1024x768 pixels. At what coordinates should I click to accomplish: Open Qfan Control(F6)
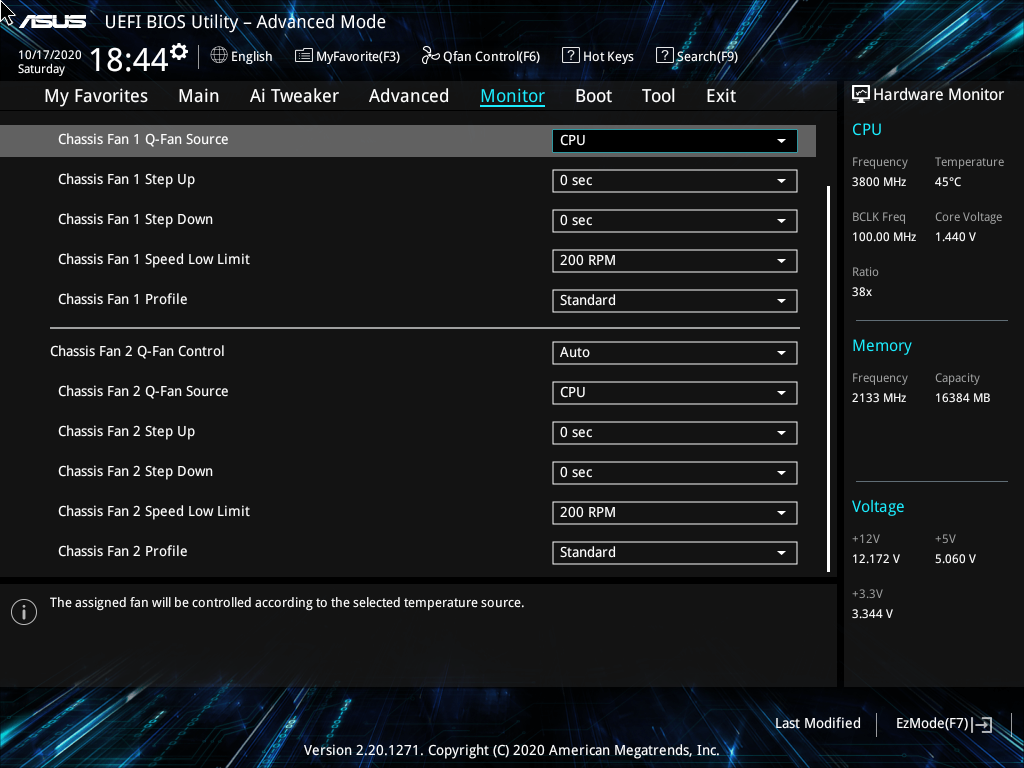click(481, 56)
